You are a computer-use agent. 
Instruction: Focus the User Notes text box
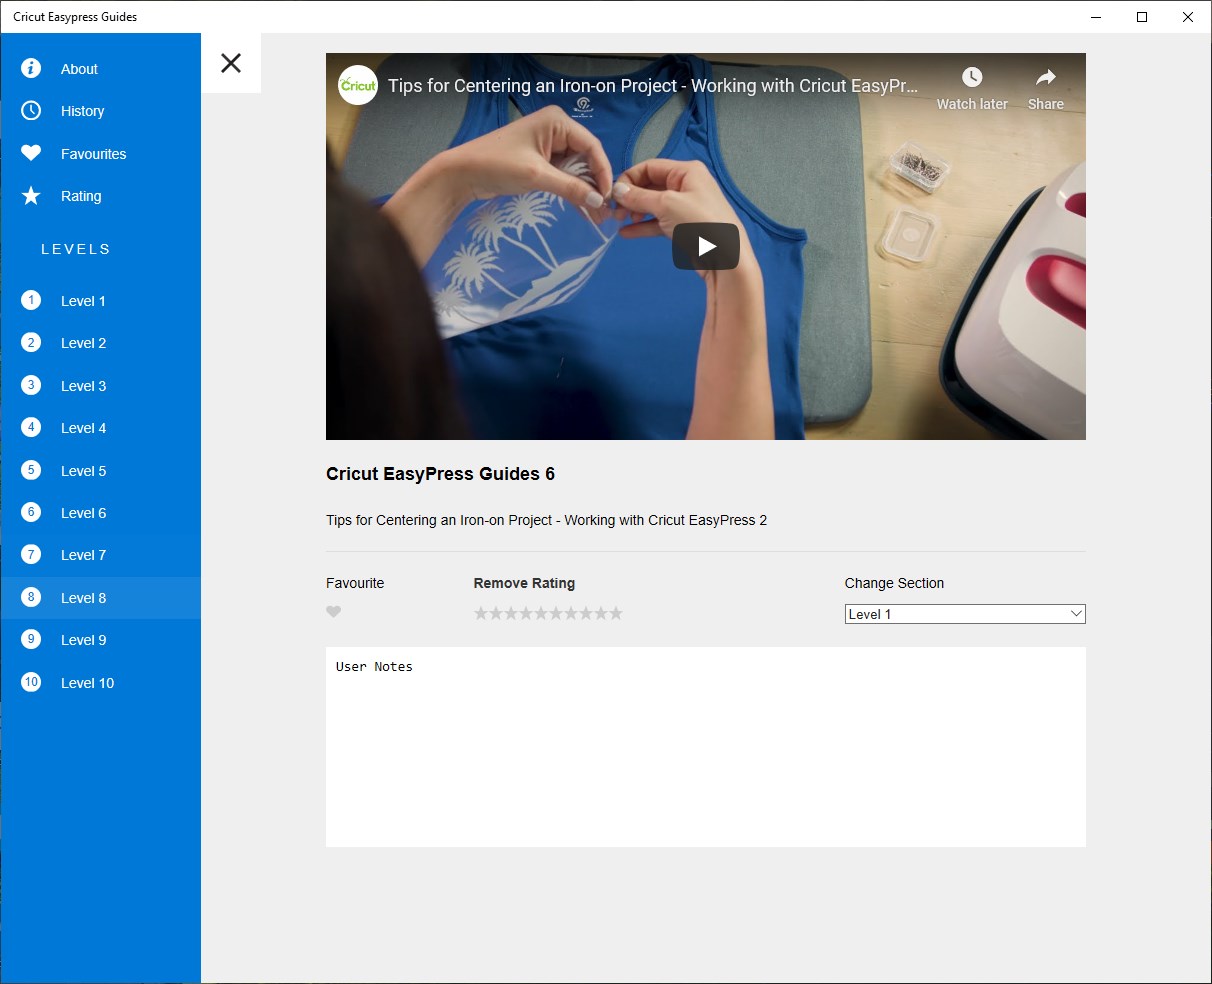[706, 747]
